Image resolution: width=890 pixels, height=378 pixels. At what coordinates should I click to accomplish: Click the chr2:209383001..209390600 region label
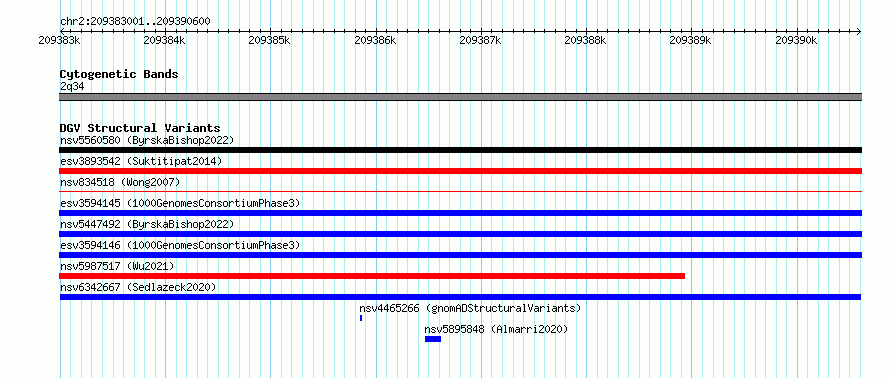coord(135,22)
